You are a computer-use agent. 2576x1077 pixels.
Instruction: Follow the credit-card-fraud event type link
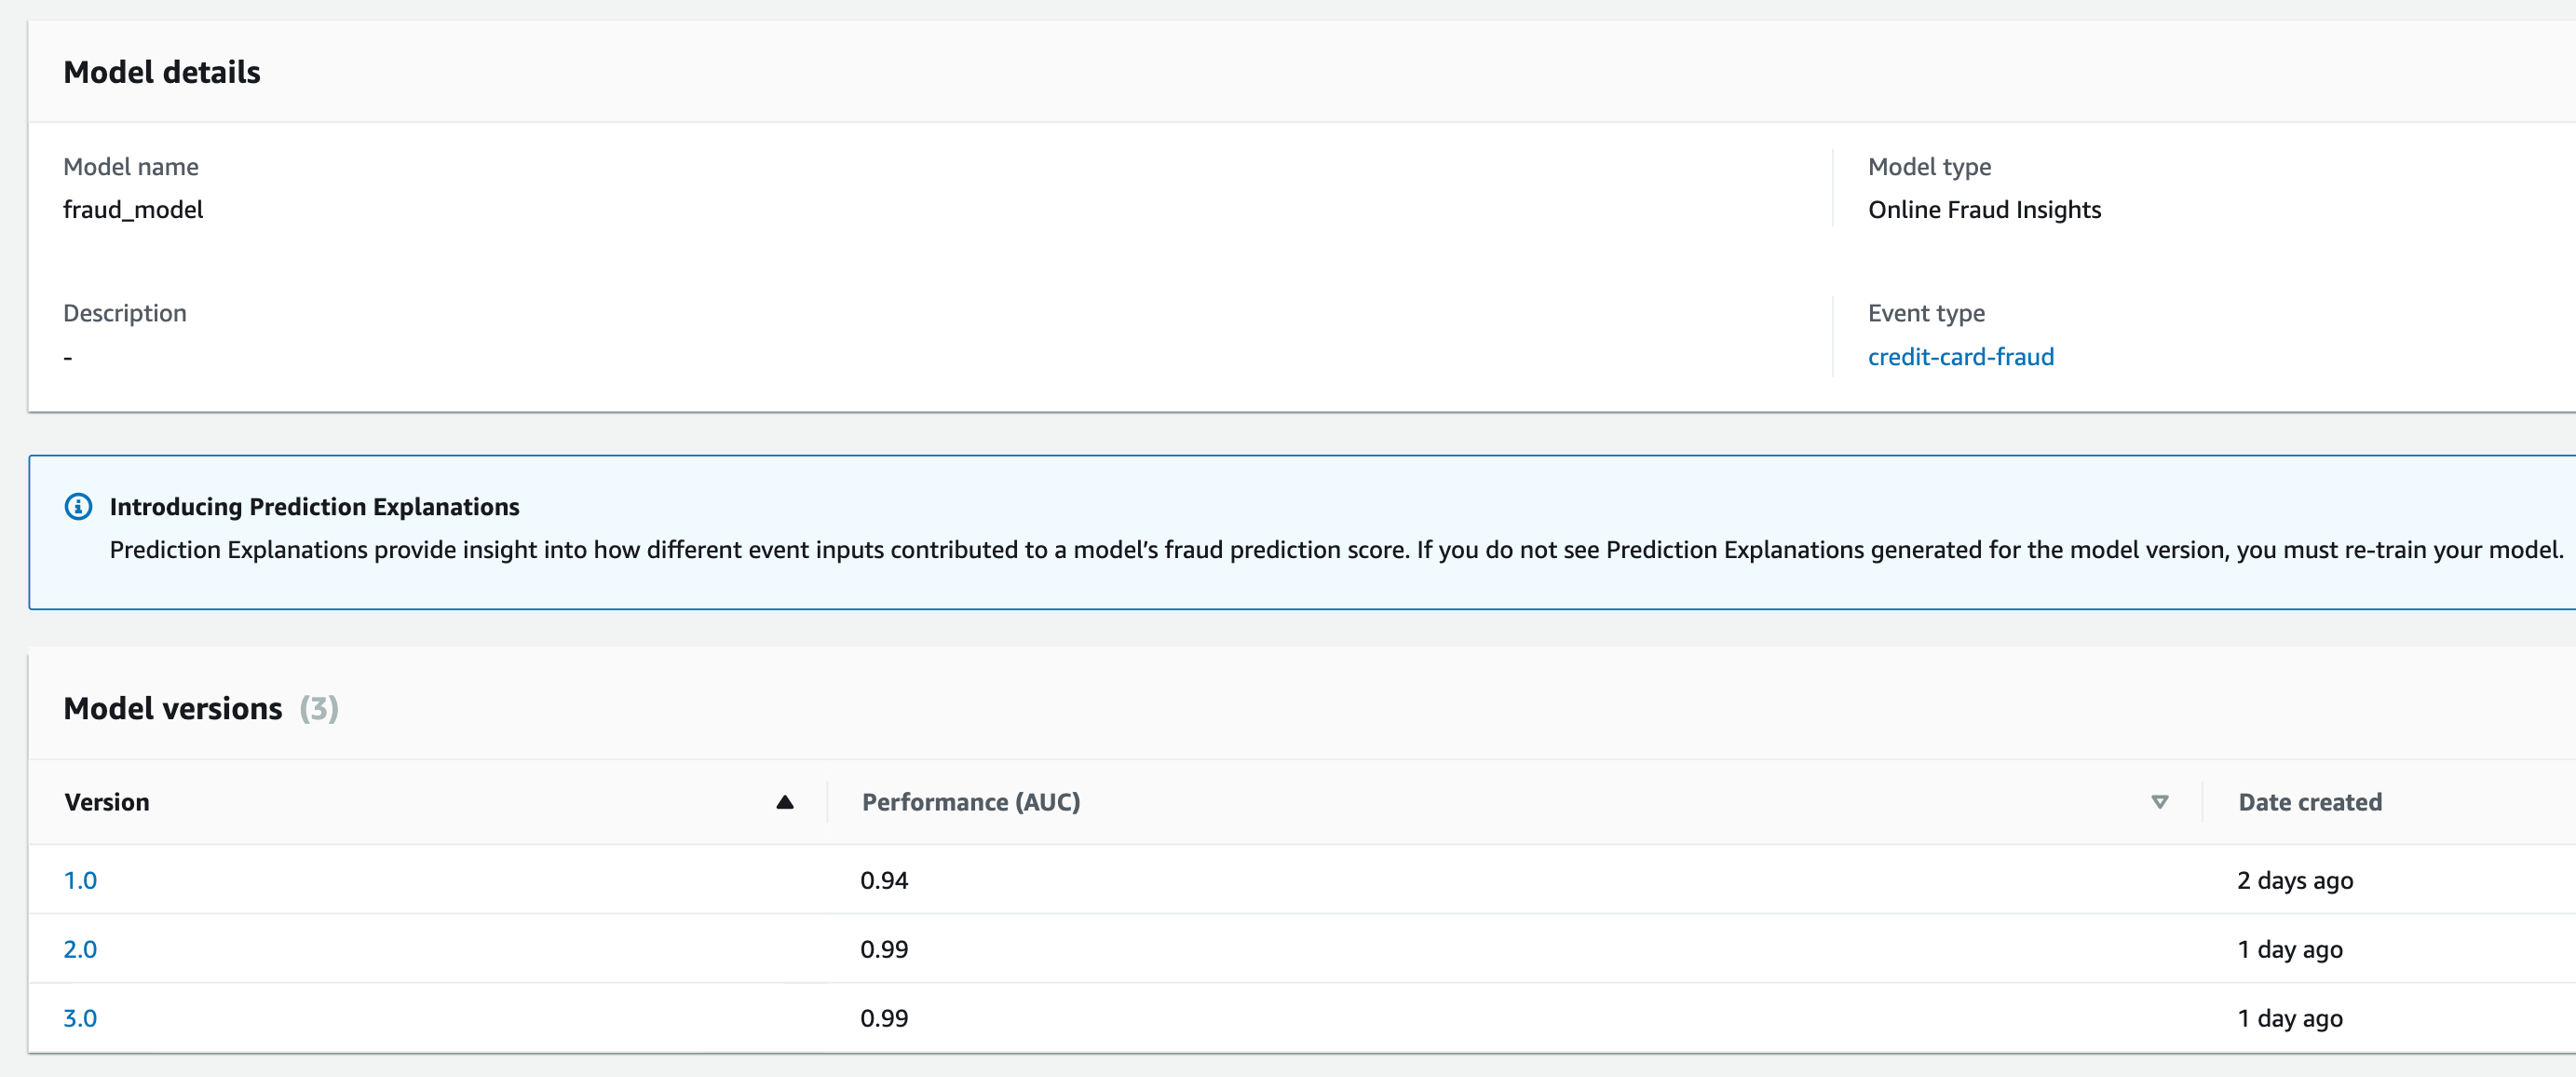1960,357
